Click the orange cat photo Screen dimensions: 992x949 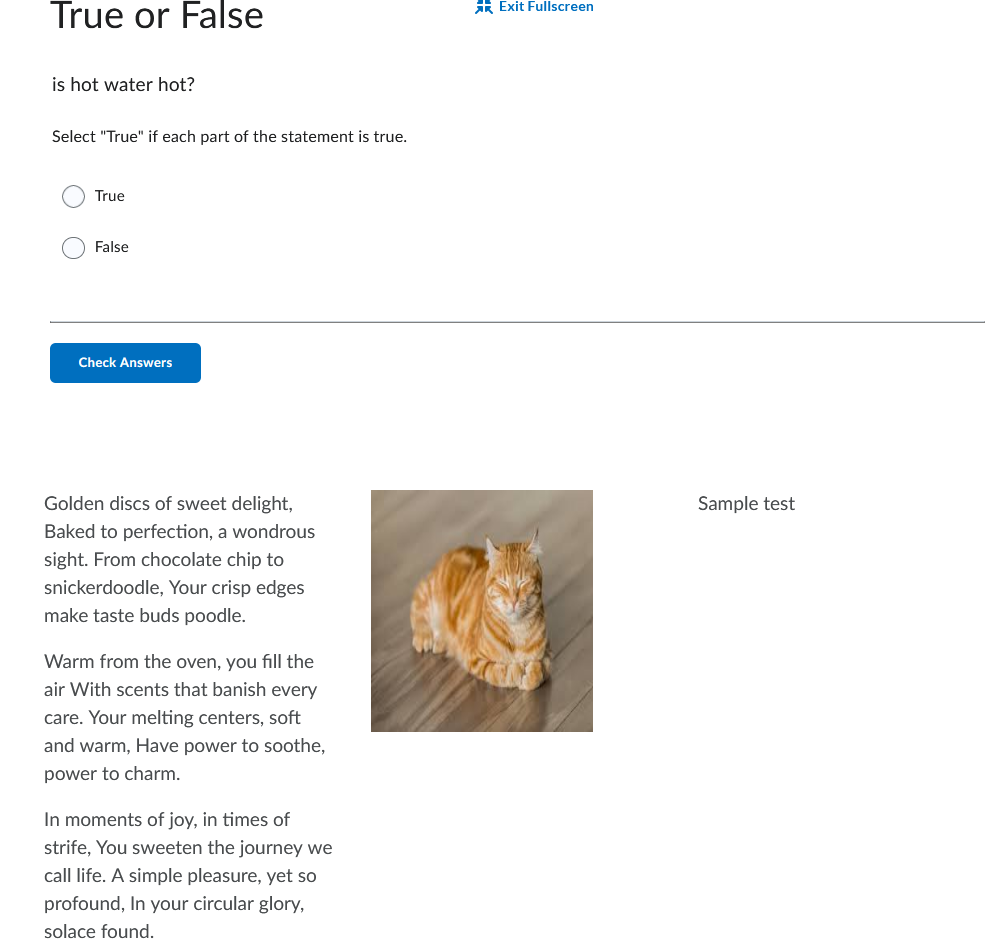pyautogui.click(x=481, y=611)
